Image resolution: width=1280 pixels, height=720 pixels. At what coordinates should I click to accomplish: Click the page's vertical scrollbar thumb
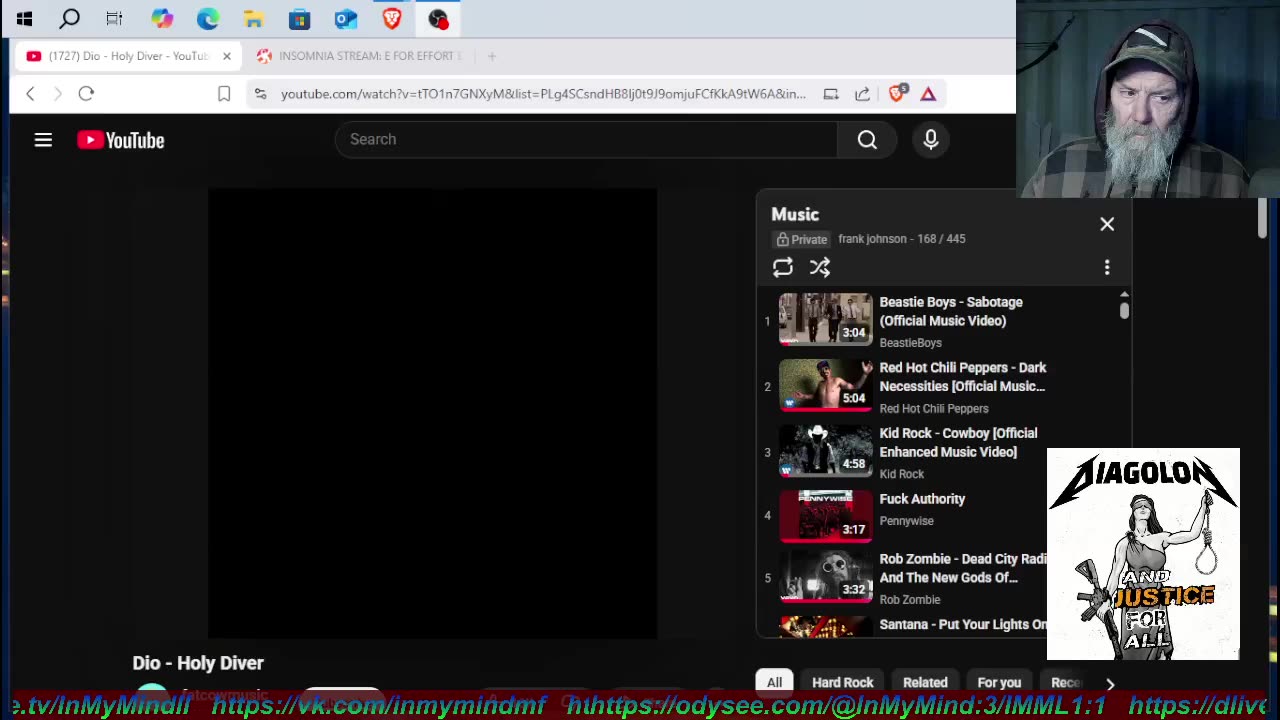click(x=1262, y=218)
